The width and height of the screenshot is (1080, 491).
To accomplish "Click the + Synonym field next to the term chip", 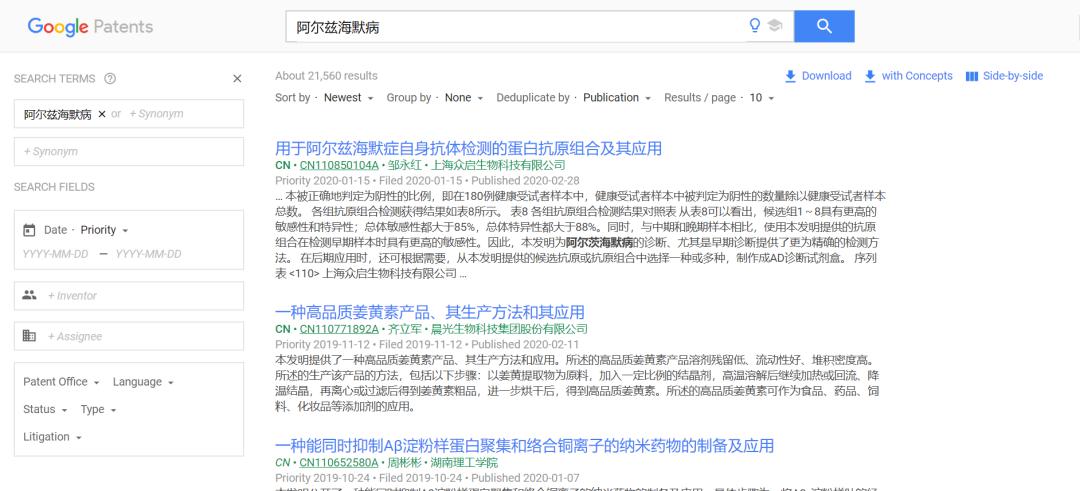I will point(156,114).
